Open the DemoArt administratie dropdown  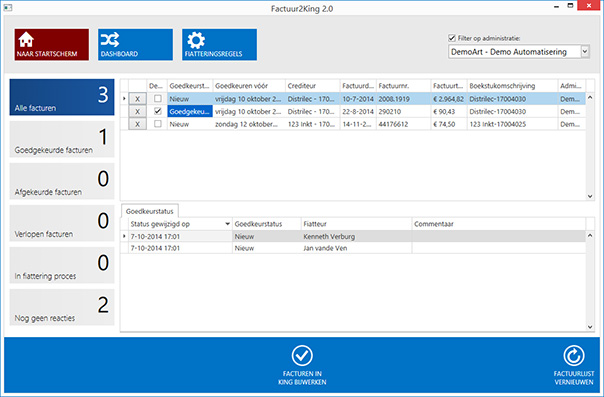(x=585, y=52)
